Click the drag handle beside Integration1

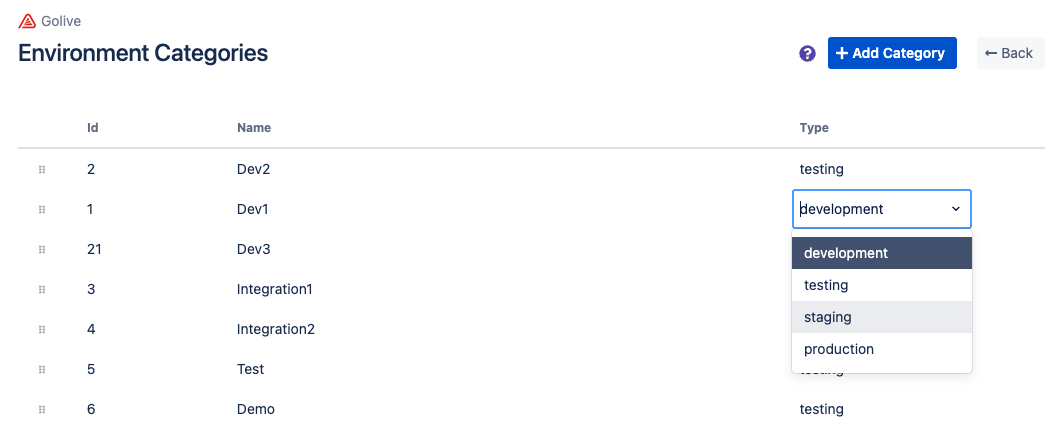(x=42, y=290)
